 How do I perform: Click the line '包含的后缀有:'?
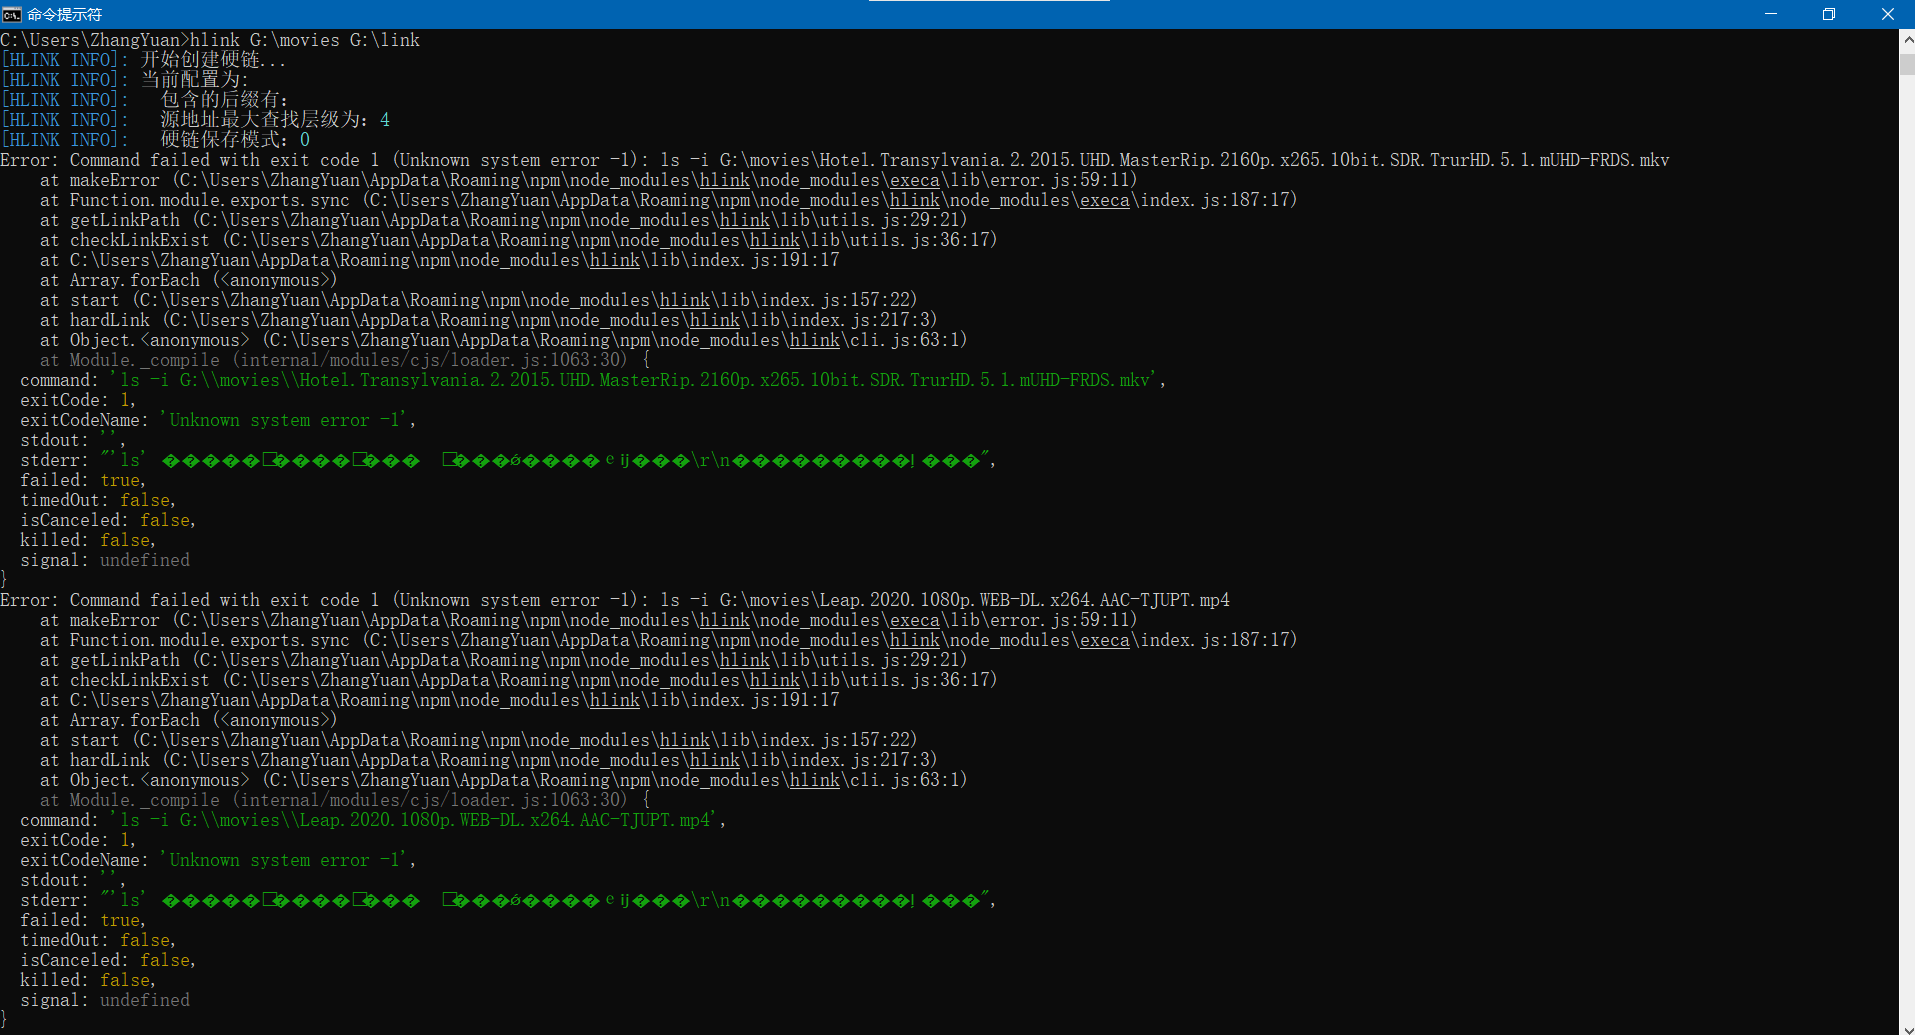(x=224, y=100)
